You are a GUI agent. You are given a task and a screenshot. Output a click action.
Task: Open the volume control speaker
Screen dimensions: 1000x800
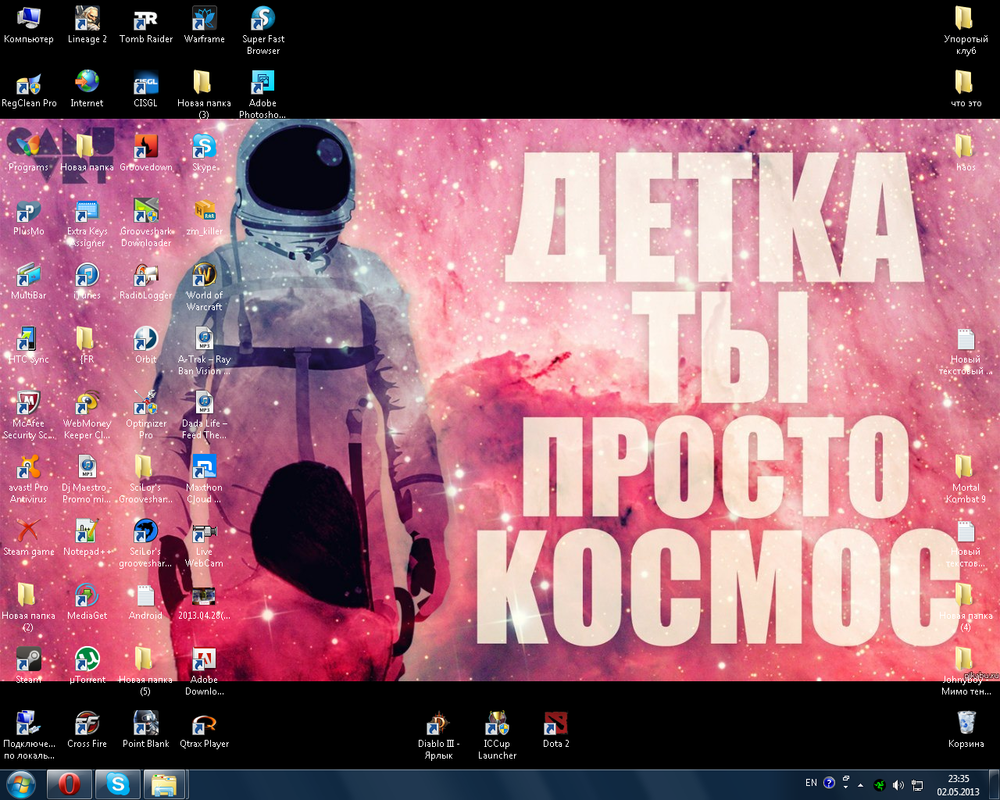click(x=897, y=784)
